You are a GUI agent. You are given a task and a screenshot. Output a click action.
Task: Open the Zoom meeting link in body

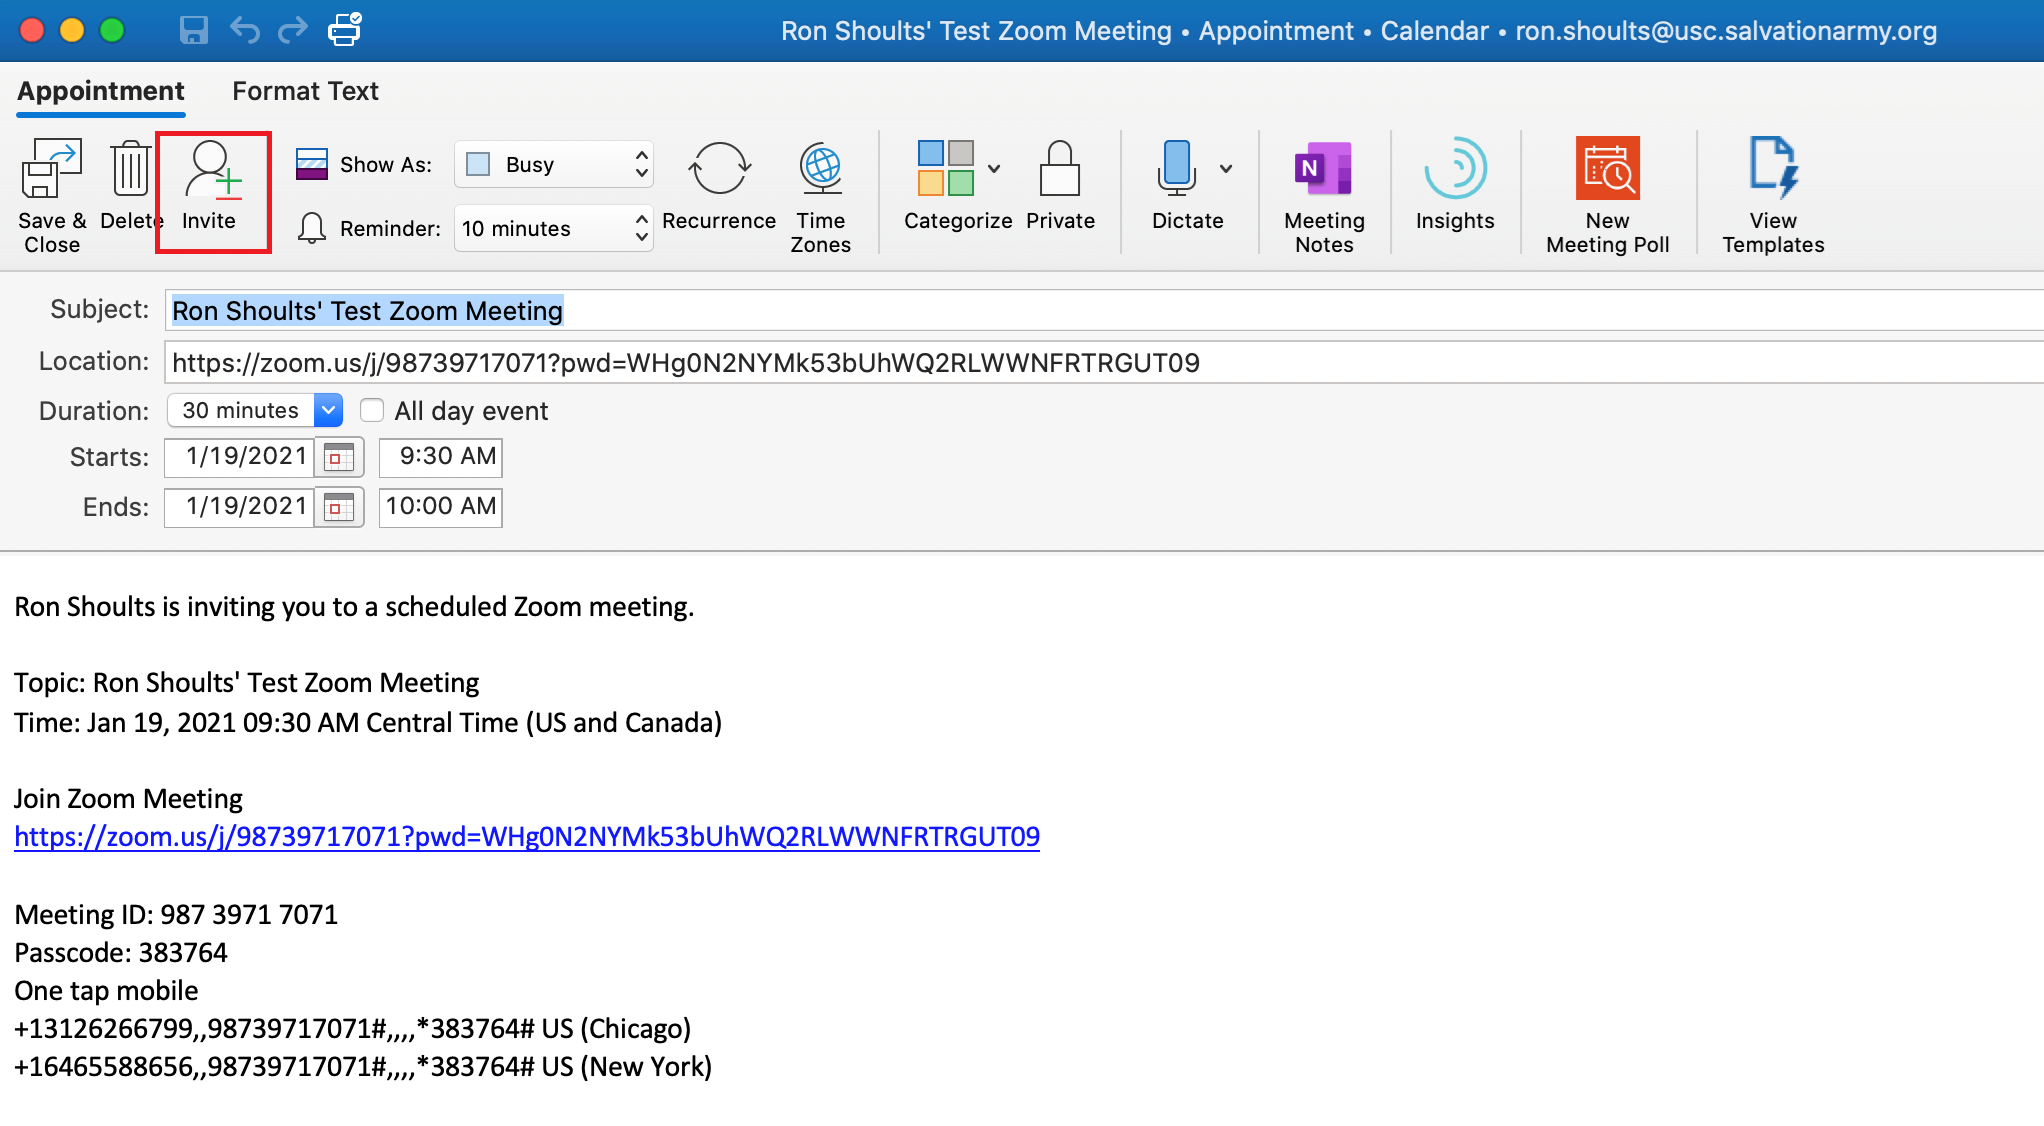click(526, 836)
